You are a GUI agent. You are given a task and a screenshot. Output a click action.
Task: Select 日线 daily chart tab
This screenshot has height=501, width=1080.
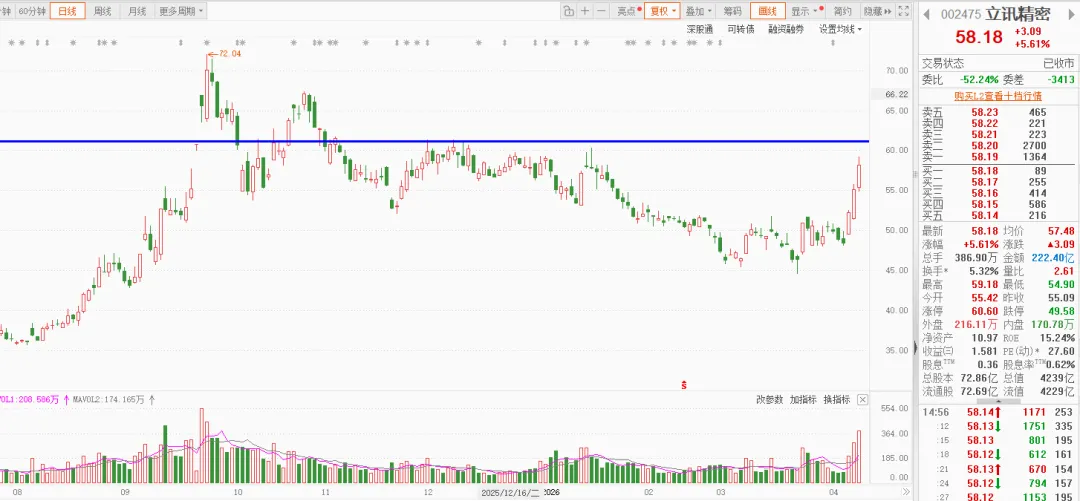tap(68, 11)
